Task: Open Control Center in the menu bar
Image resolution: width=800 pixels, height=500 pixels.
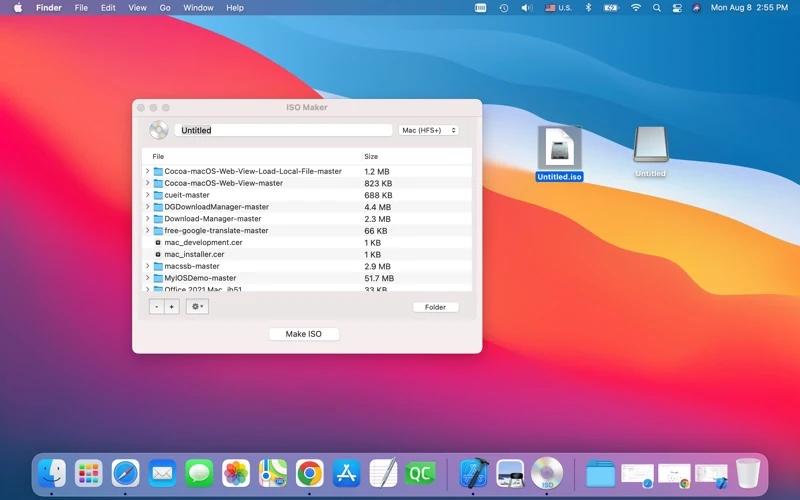Action: [677, 8]
